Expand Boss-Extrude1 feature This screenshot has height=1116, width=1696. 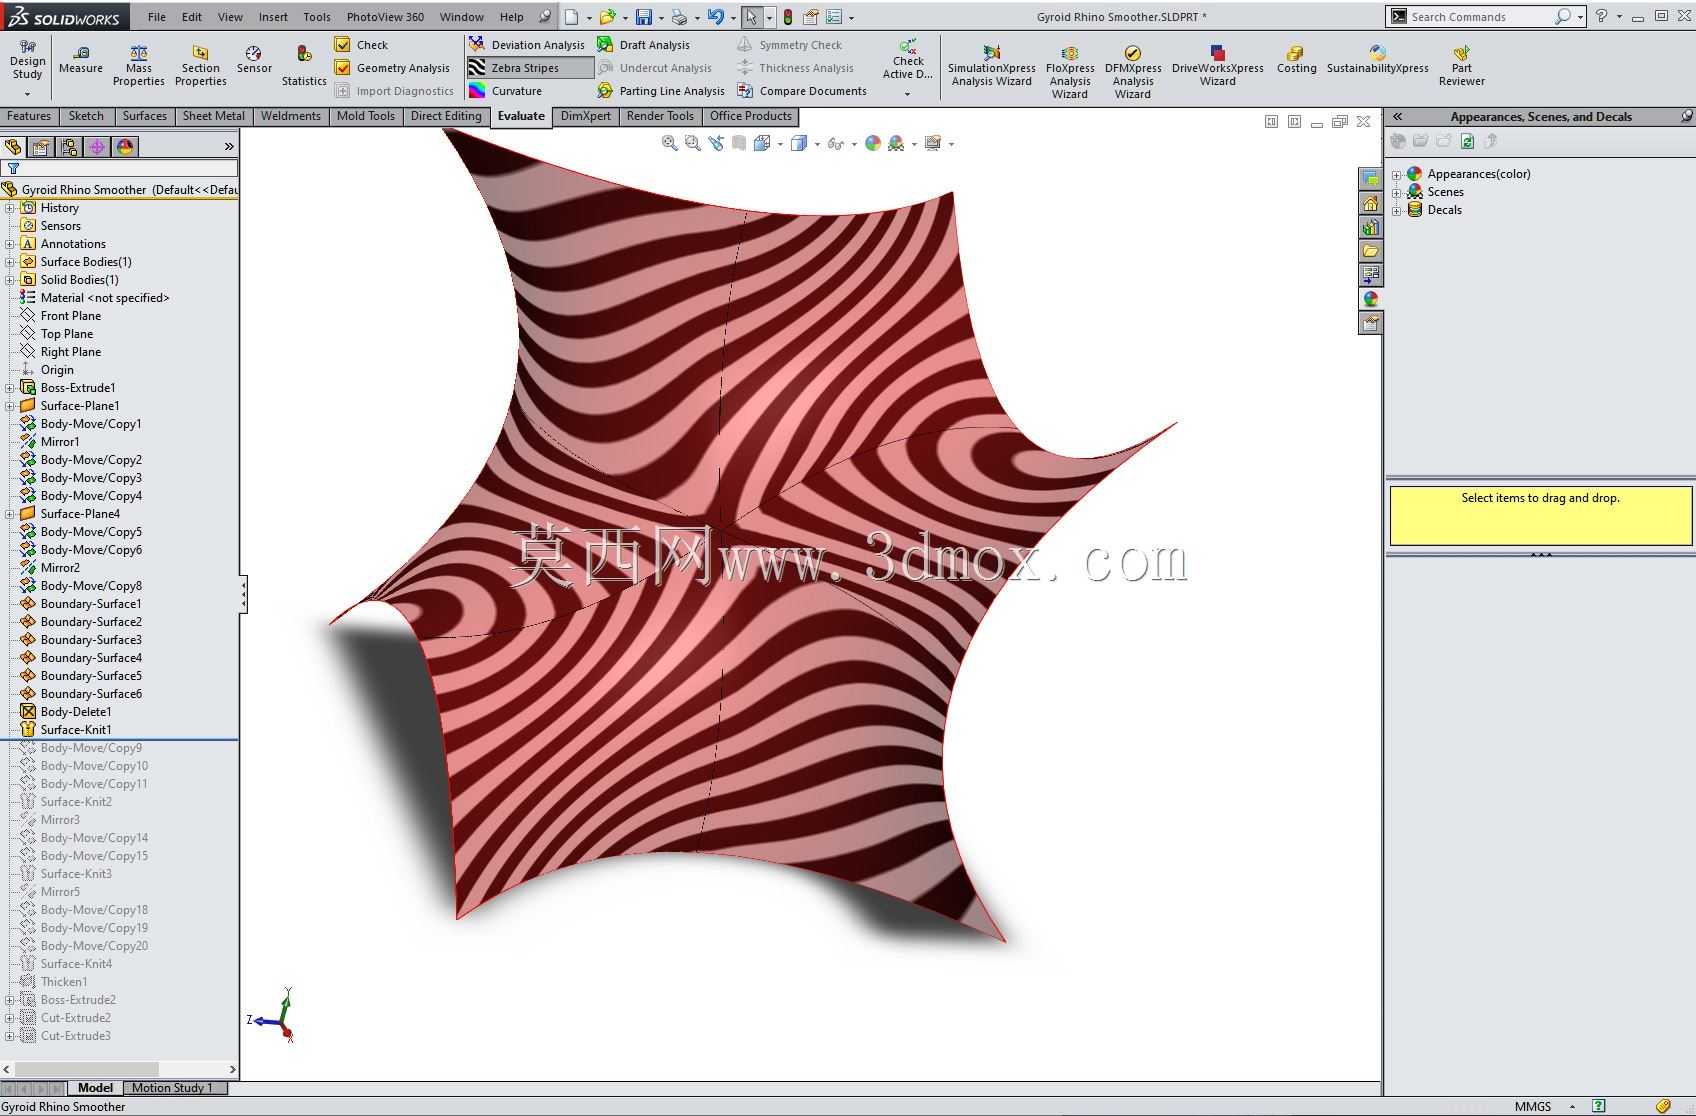click(x=10, y=388)
